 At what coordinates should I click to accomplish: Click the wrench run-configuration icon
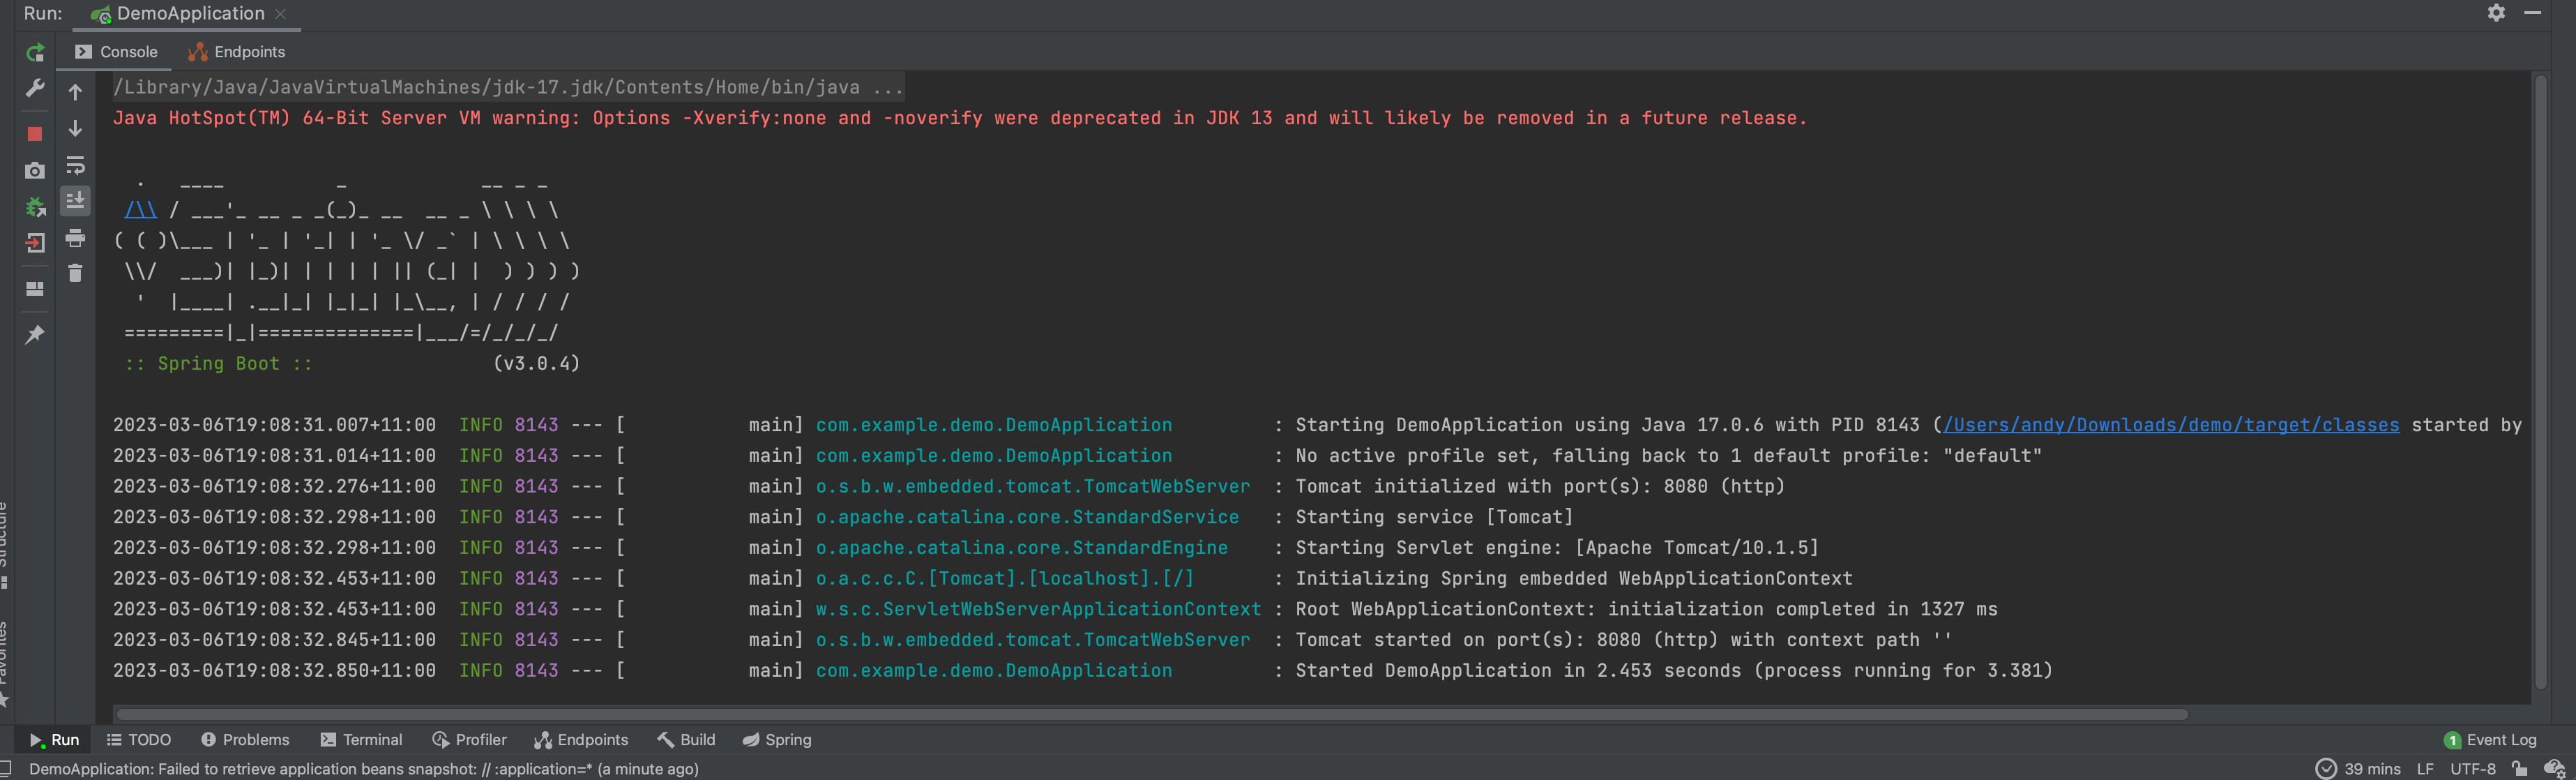tap(35, 89)
